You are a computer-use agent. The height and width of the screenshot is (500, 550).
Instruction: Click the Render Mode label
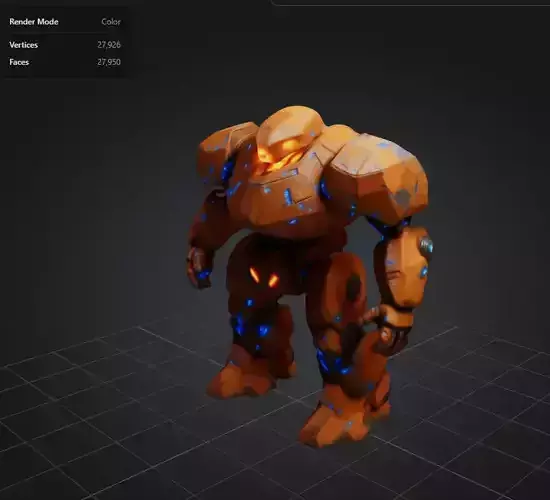34,22
